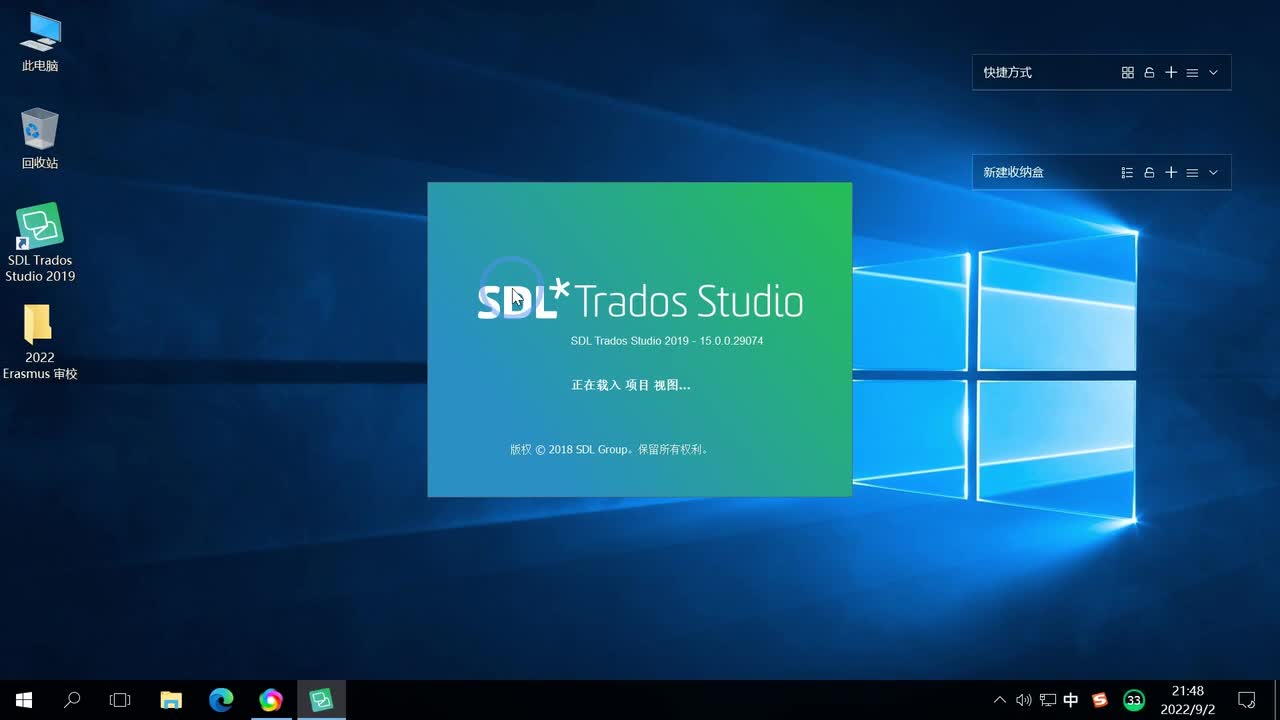The height and width of the screenshot is (720, 1280).
Task: Select the 2022 Erasmus 审校 folder
Action: 40,342
